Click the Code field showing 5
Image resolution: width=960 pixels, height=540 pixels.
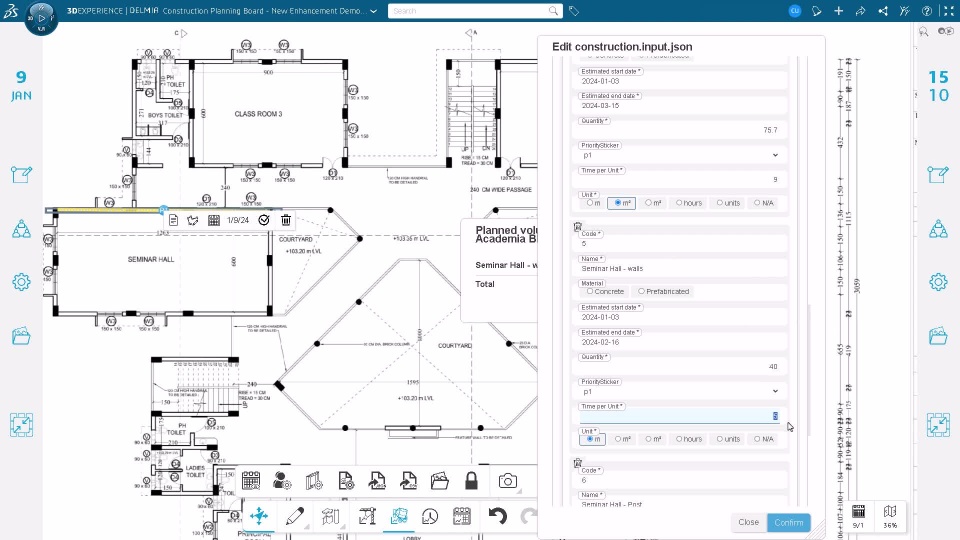tap(680, 243)
